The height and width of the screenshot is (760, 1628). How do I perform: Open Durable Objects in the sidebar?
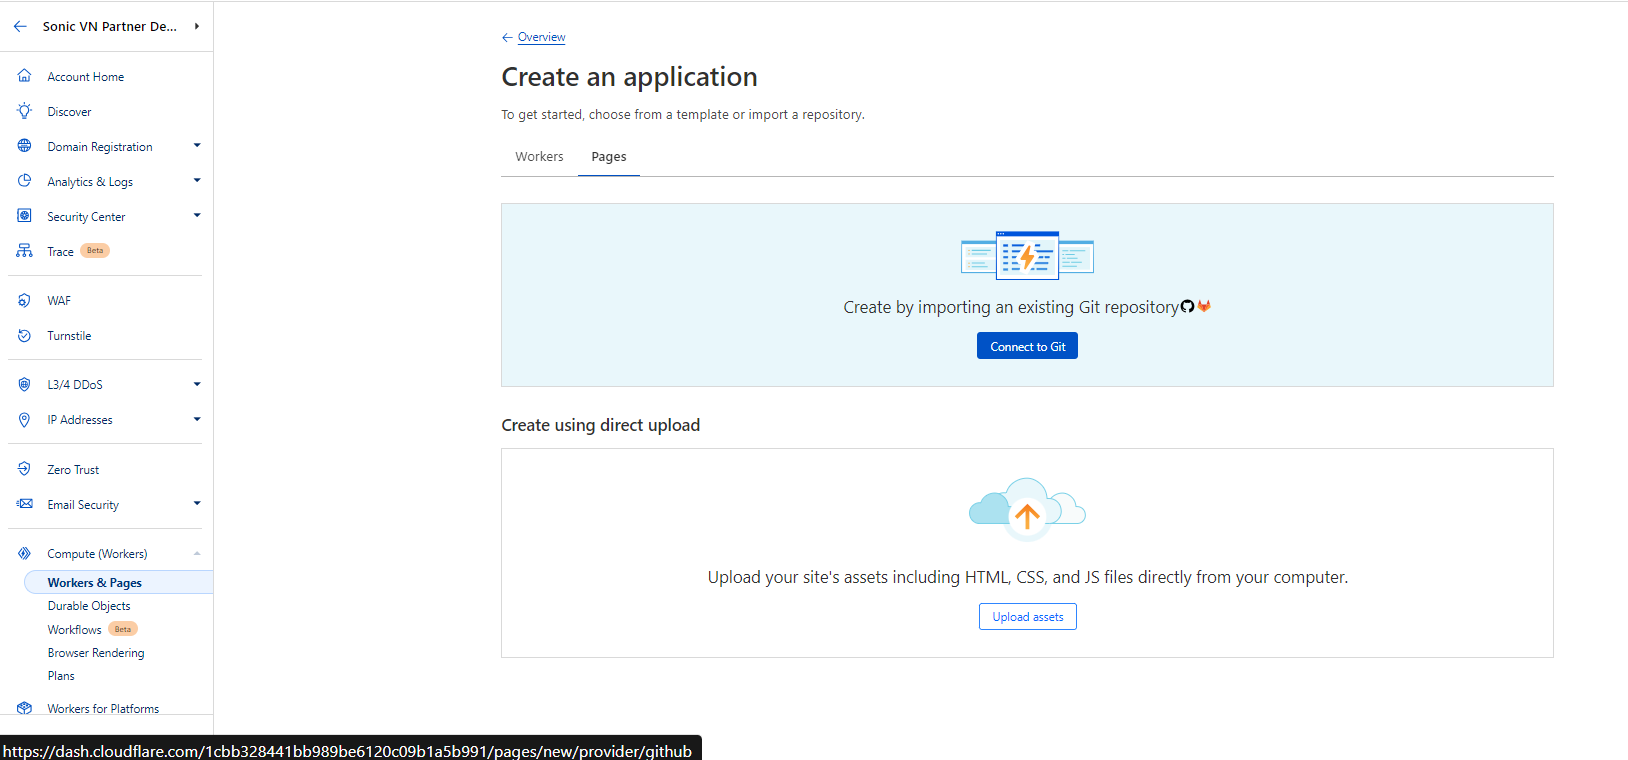tap(89, 606)
